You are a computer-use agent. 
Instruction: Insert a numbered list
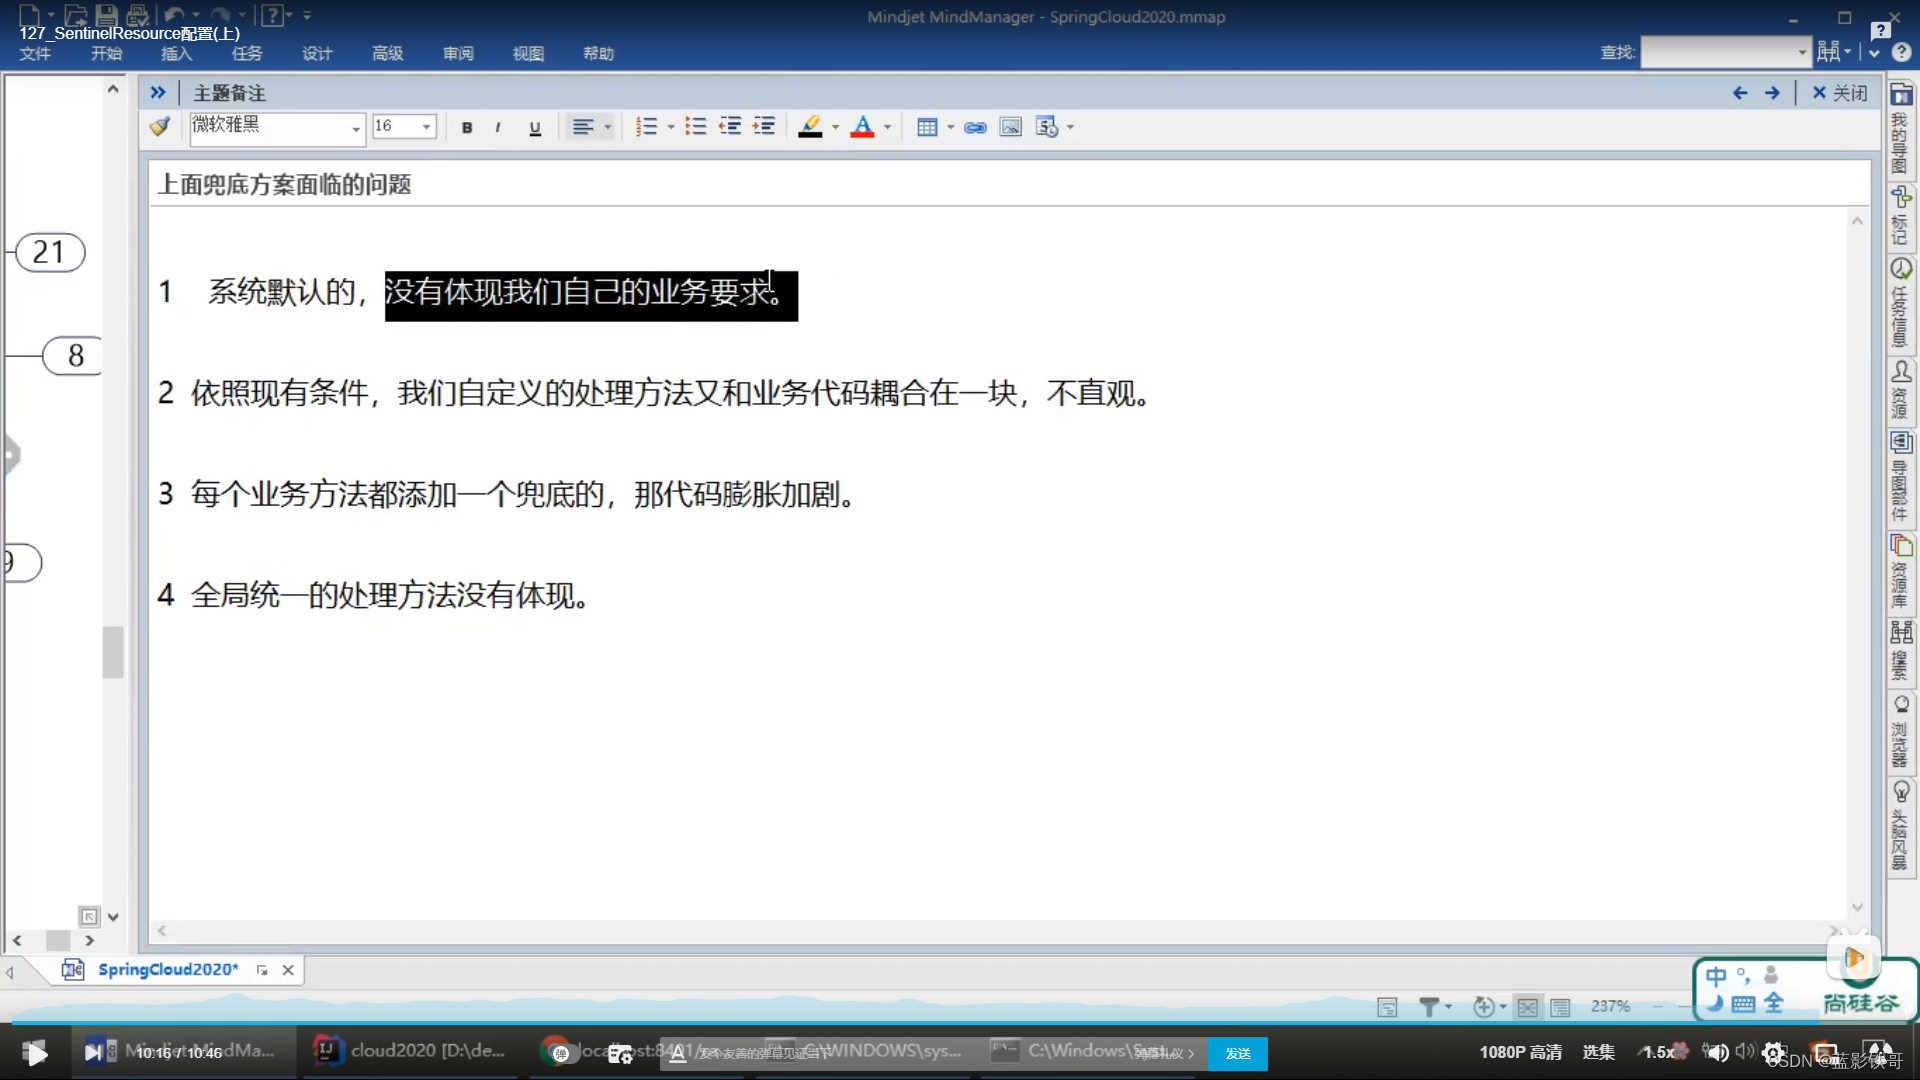tap(646, 127)
